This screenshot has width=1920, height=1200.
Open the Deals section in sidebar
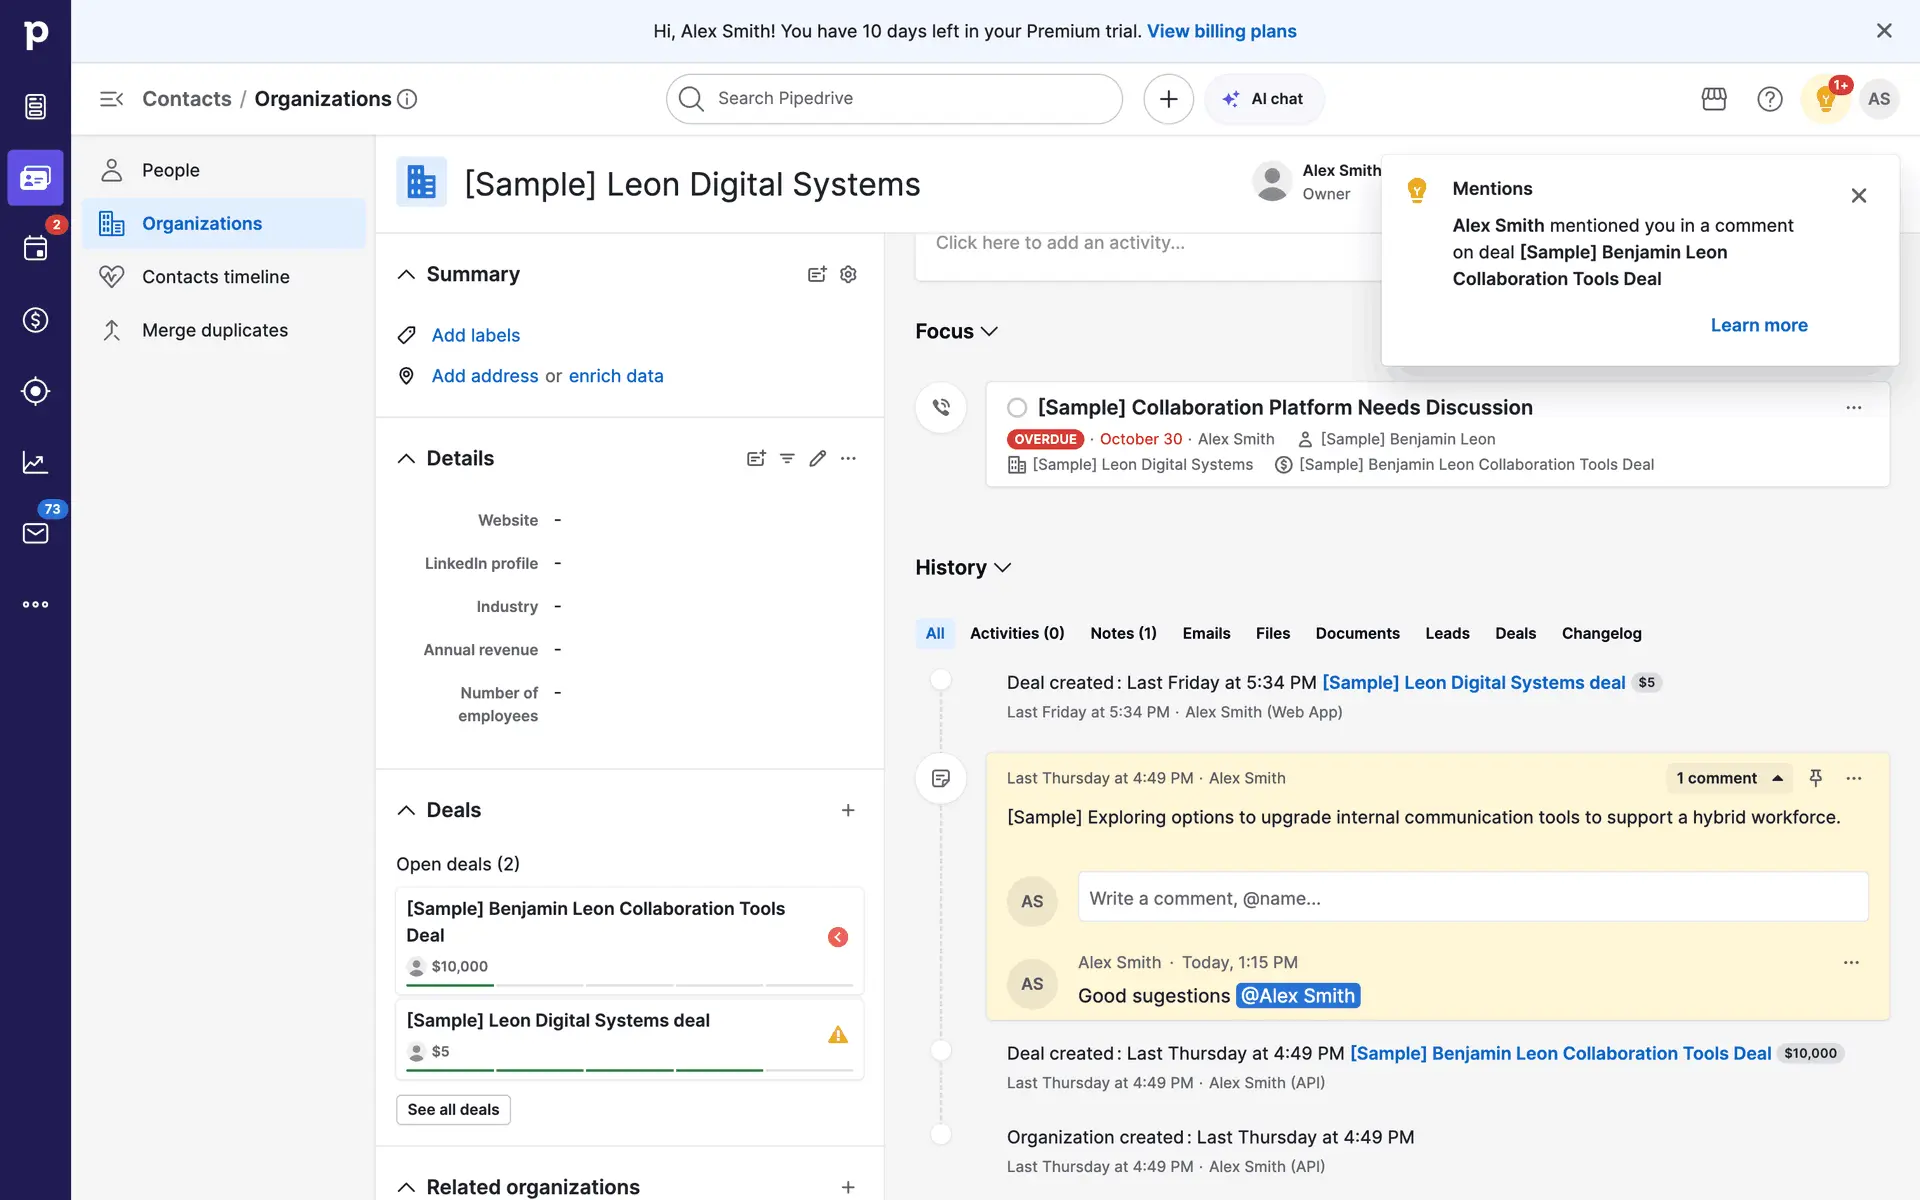(x=35, y=320)
